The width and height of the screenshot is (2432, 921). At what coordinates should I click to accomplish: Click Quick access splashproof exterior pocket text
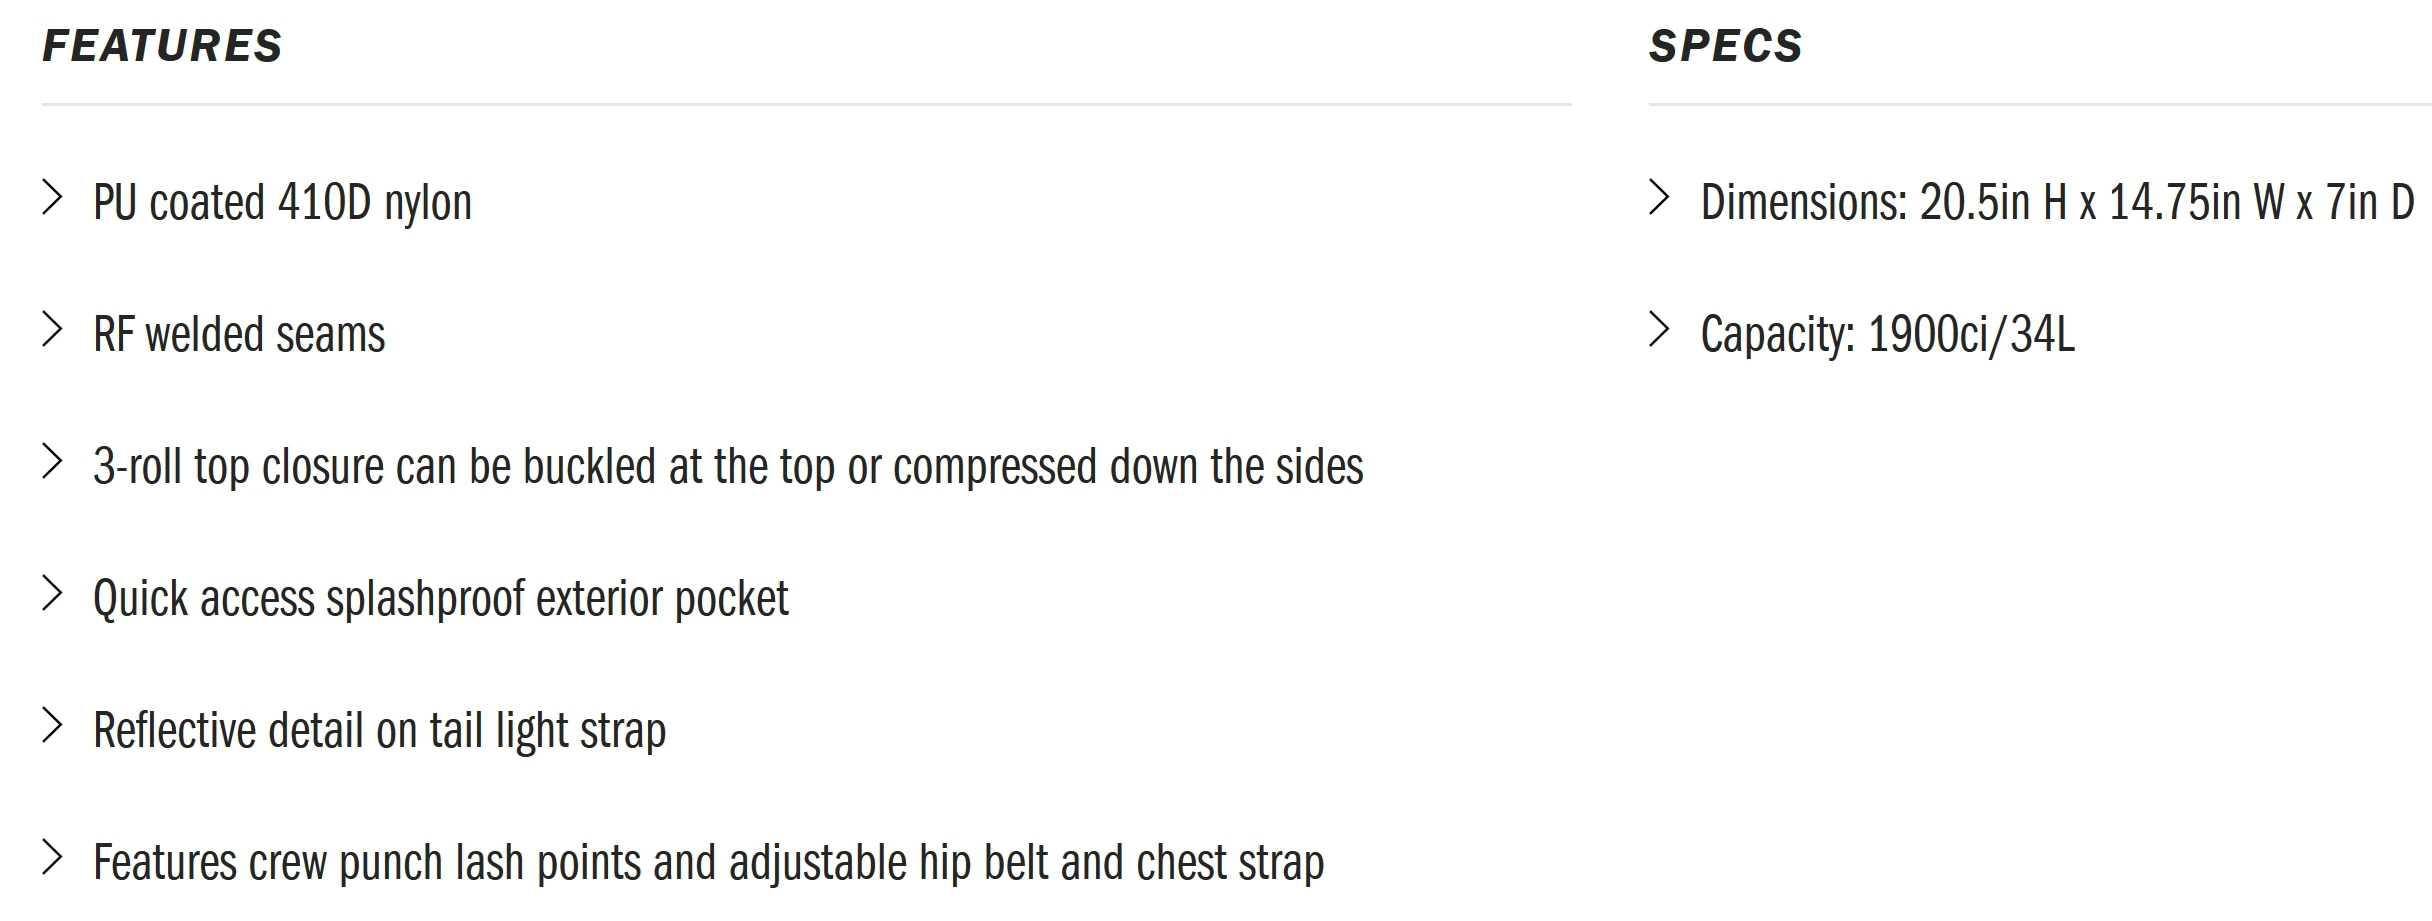(x=441, y=599)
